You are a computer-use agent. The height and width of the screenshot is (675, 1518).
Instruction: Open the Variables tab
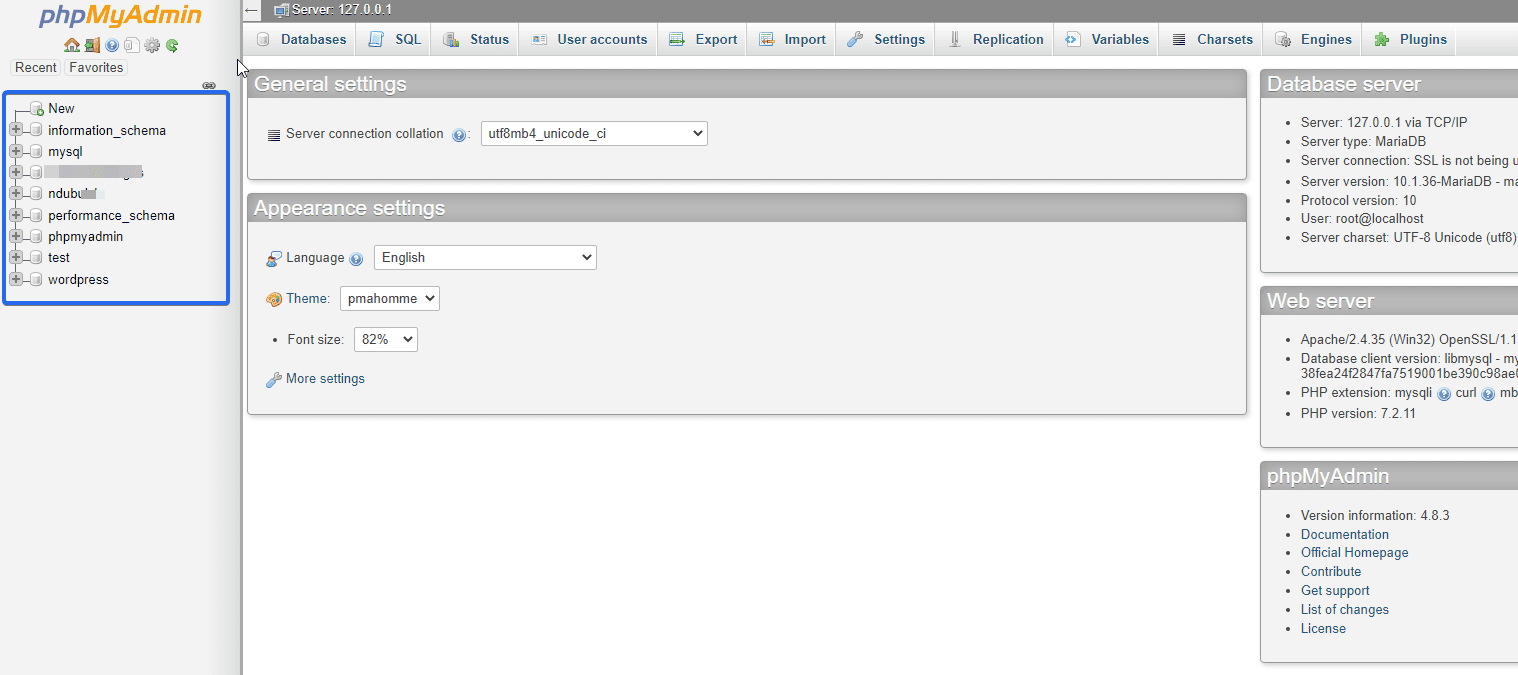click(x=1107, y=39)
